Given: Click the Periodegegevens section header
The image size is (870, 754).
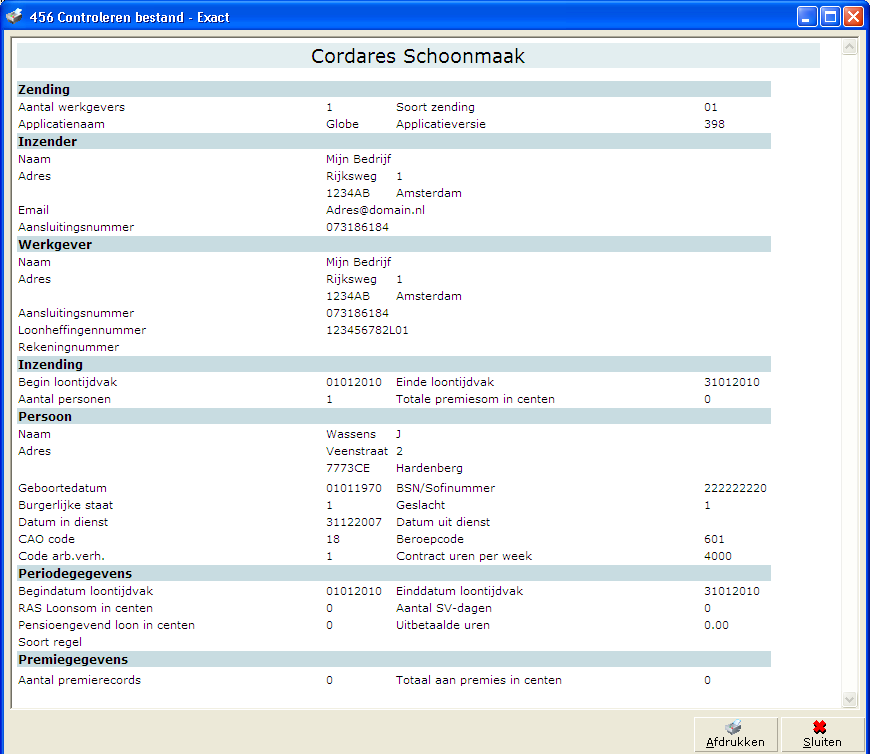Looking at the screenshot, I should coord(73,574).
